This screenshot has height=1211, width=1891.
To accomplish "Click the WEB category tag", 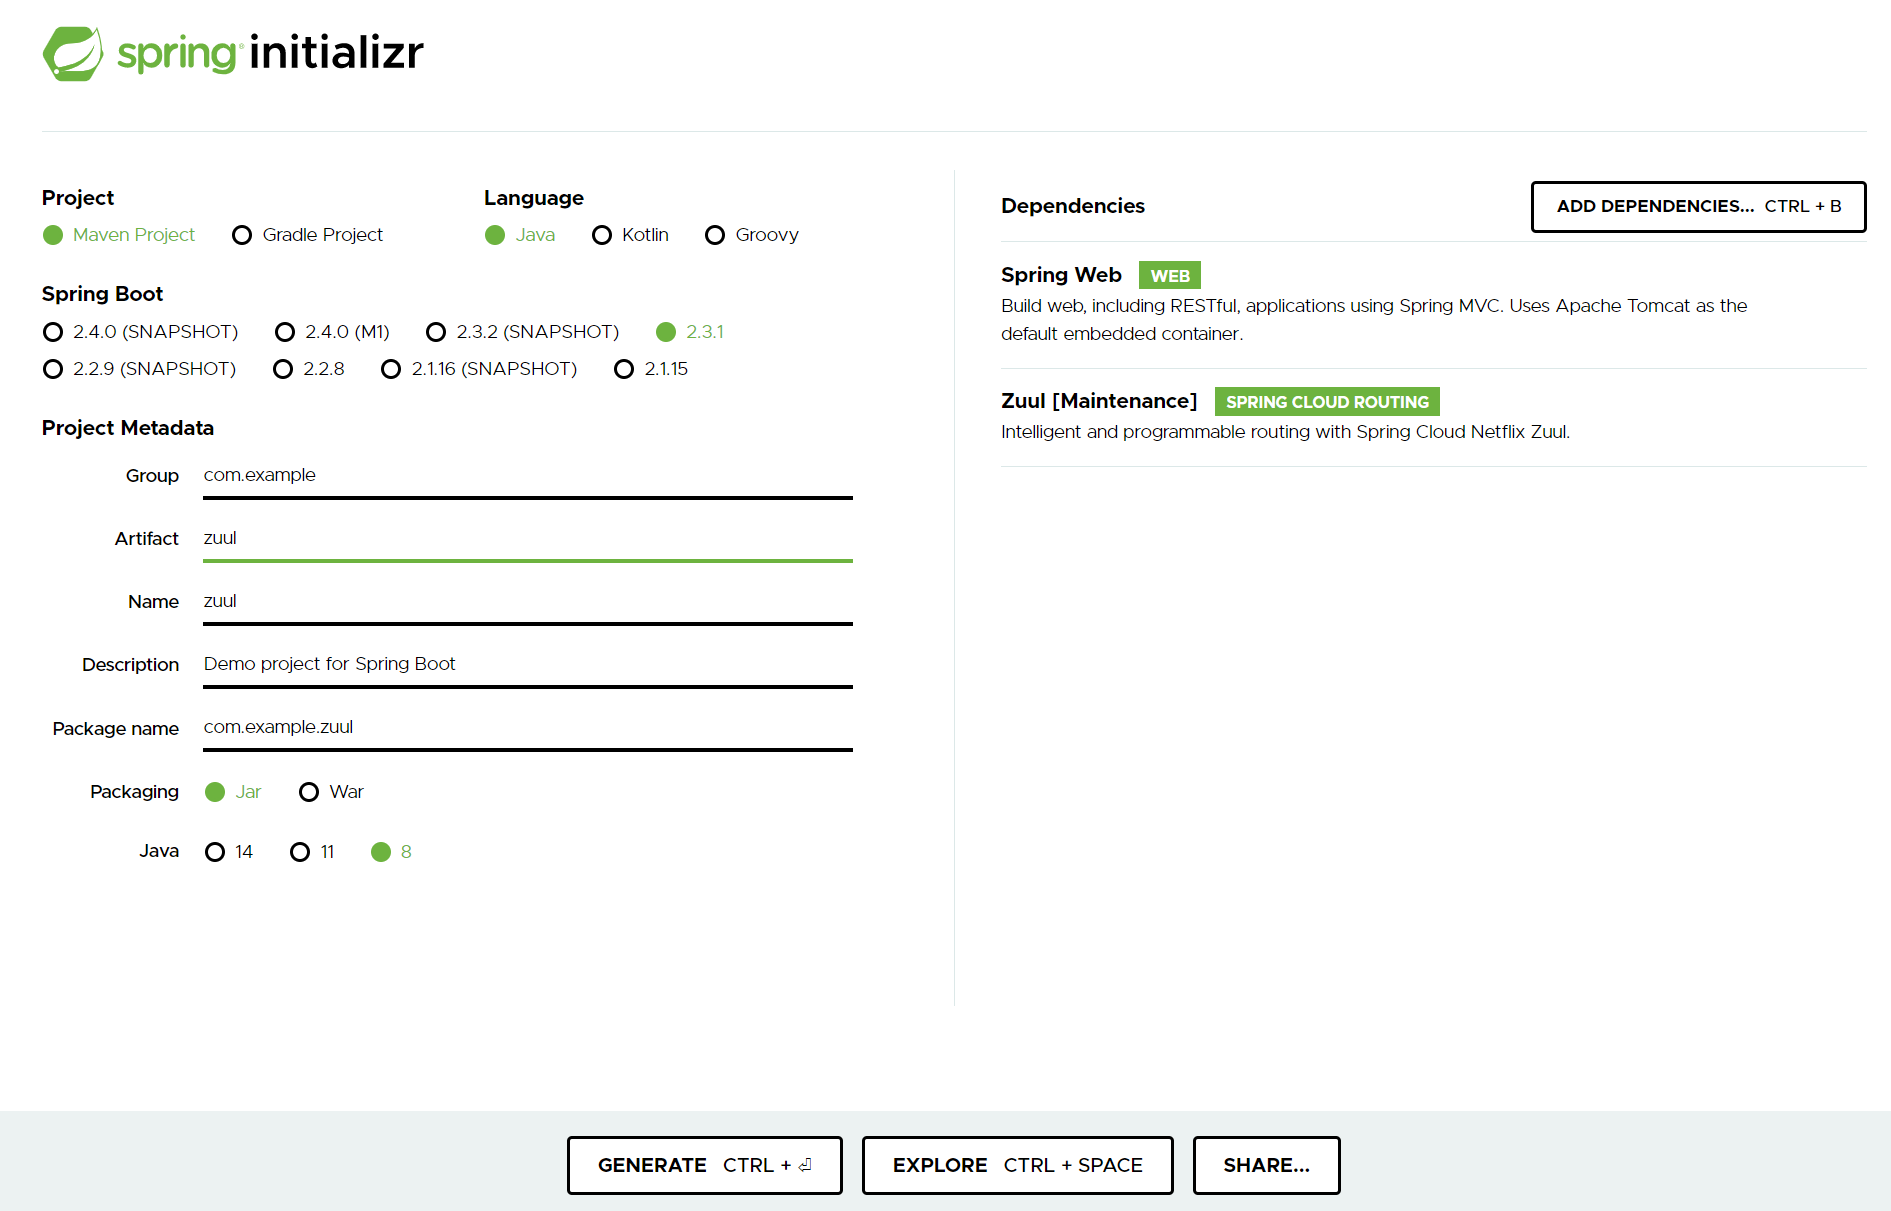I will pyautogui.click(x=1170, y=276).
